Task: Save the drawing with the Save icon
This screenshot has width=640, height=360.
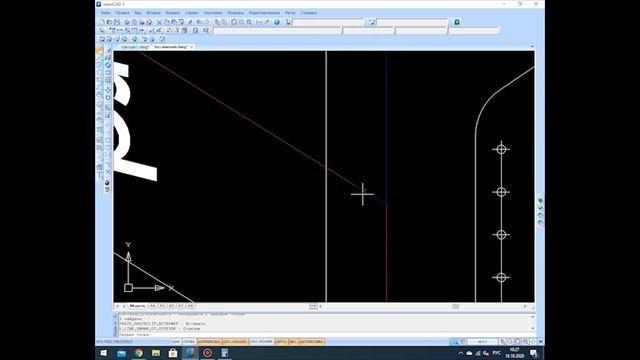Action: click(x=117, y=22)
